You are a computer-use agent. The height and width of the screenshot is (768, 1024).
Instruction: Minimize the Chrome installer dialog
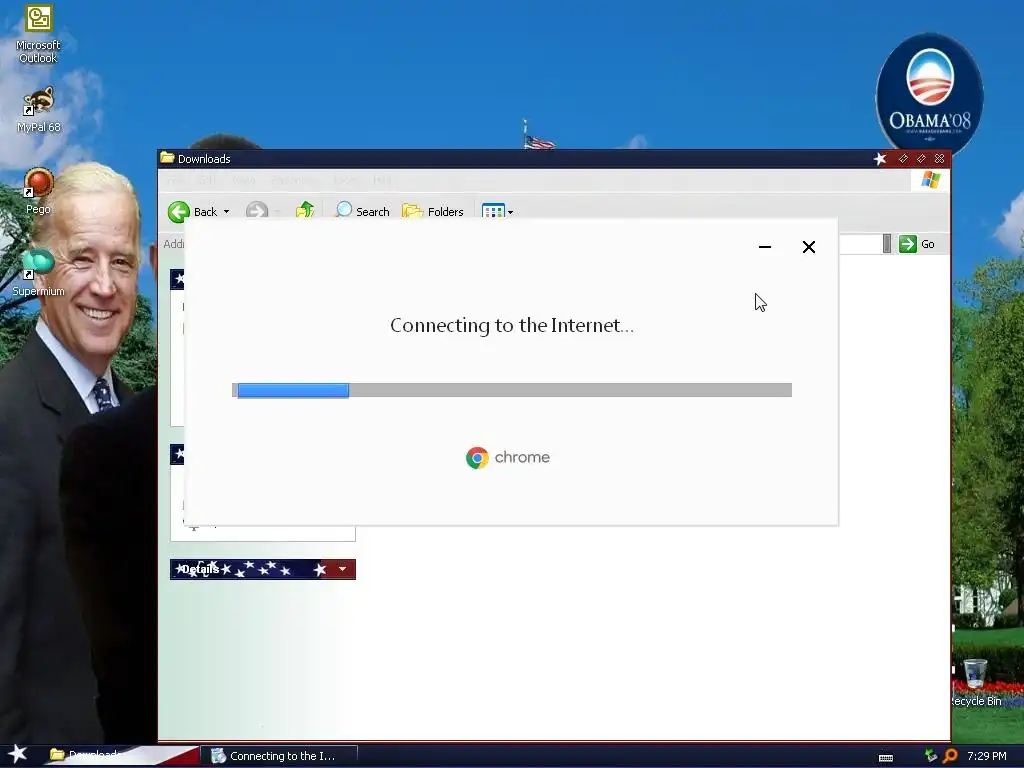pos(765,247)
